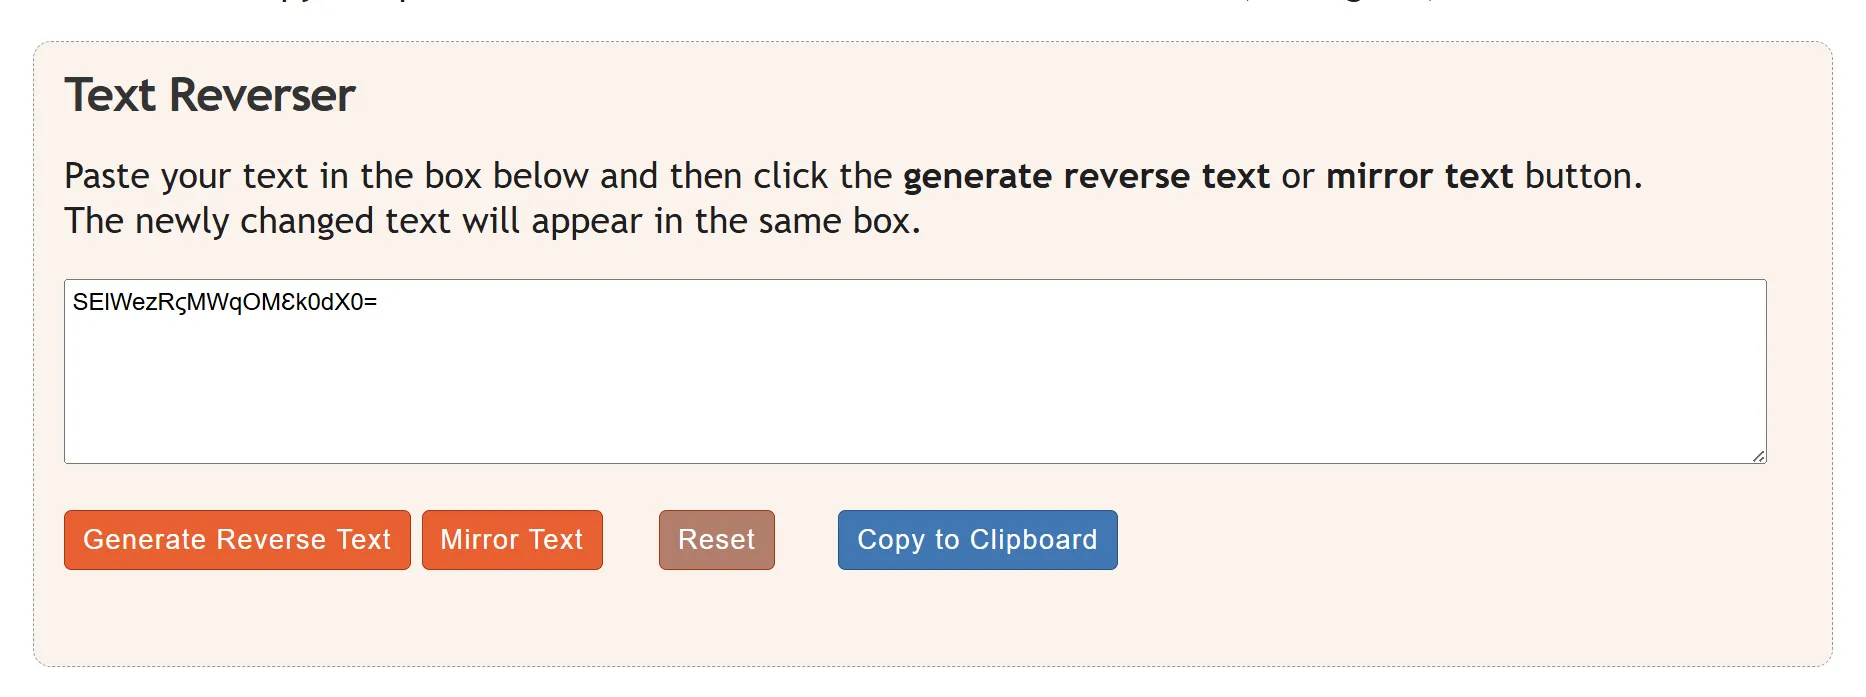This screenshot has height=697, width=1866.
Task: Click the equals sign ending the box text
Action: click(x=371, y=302)
